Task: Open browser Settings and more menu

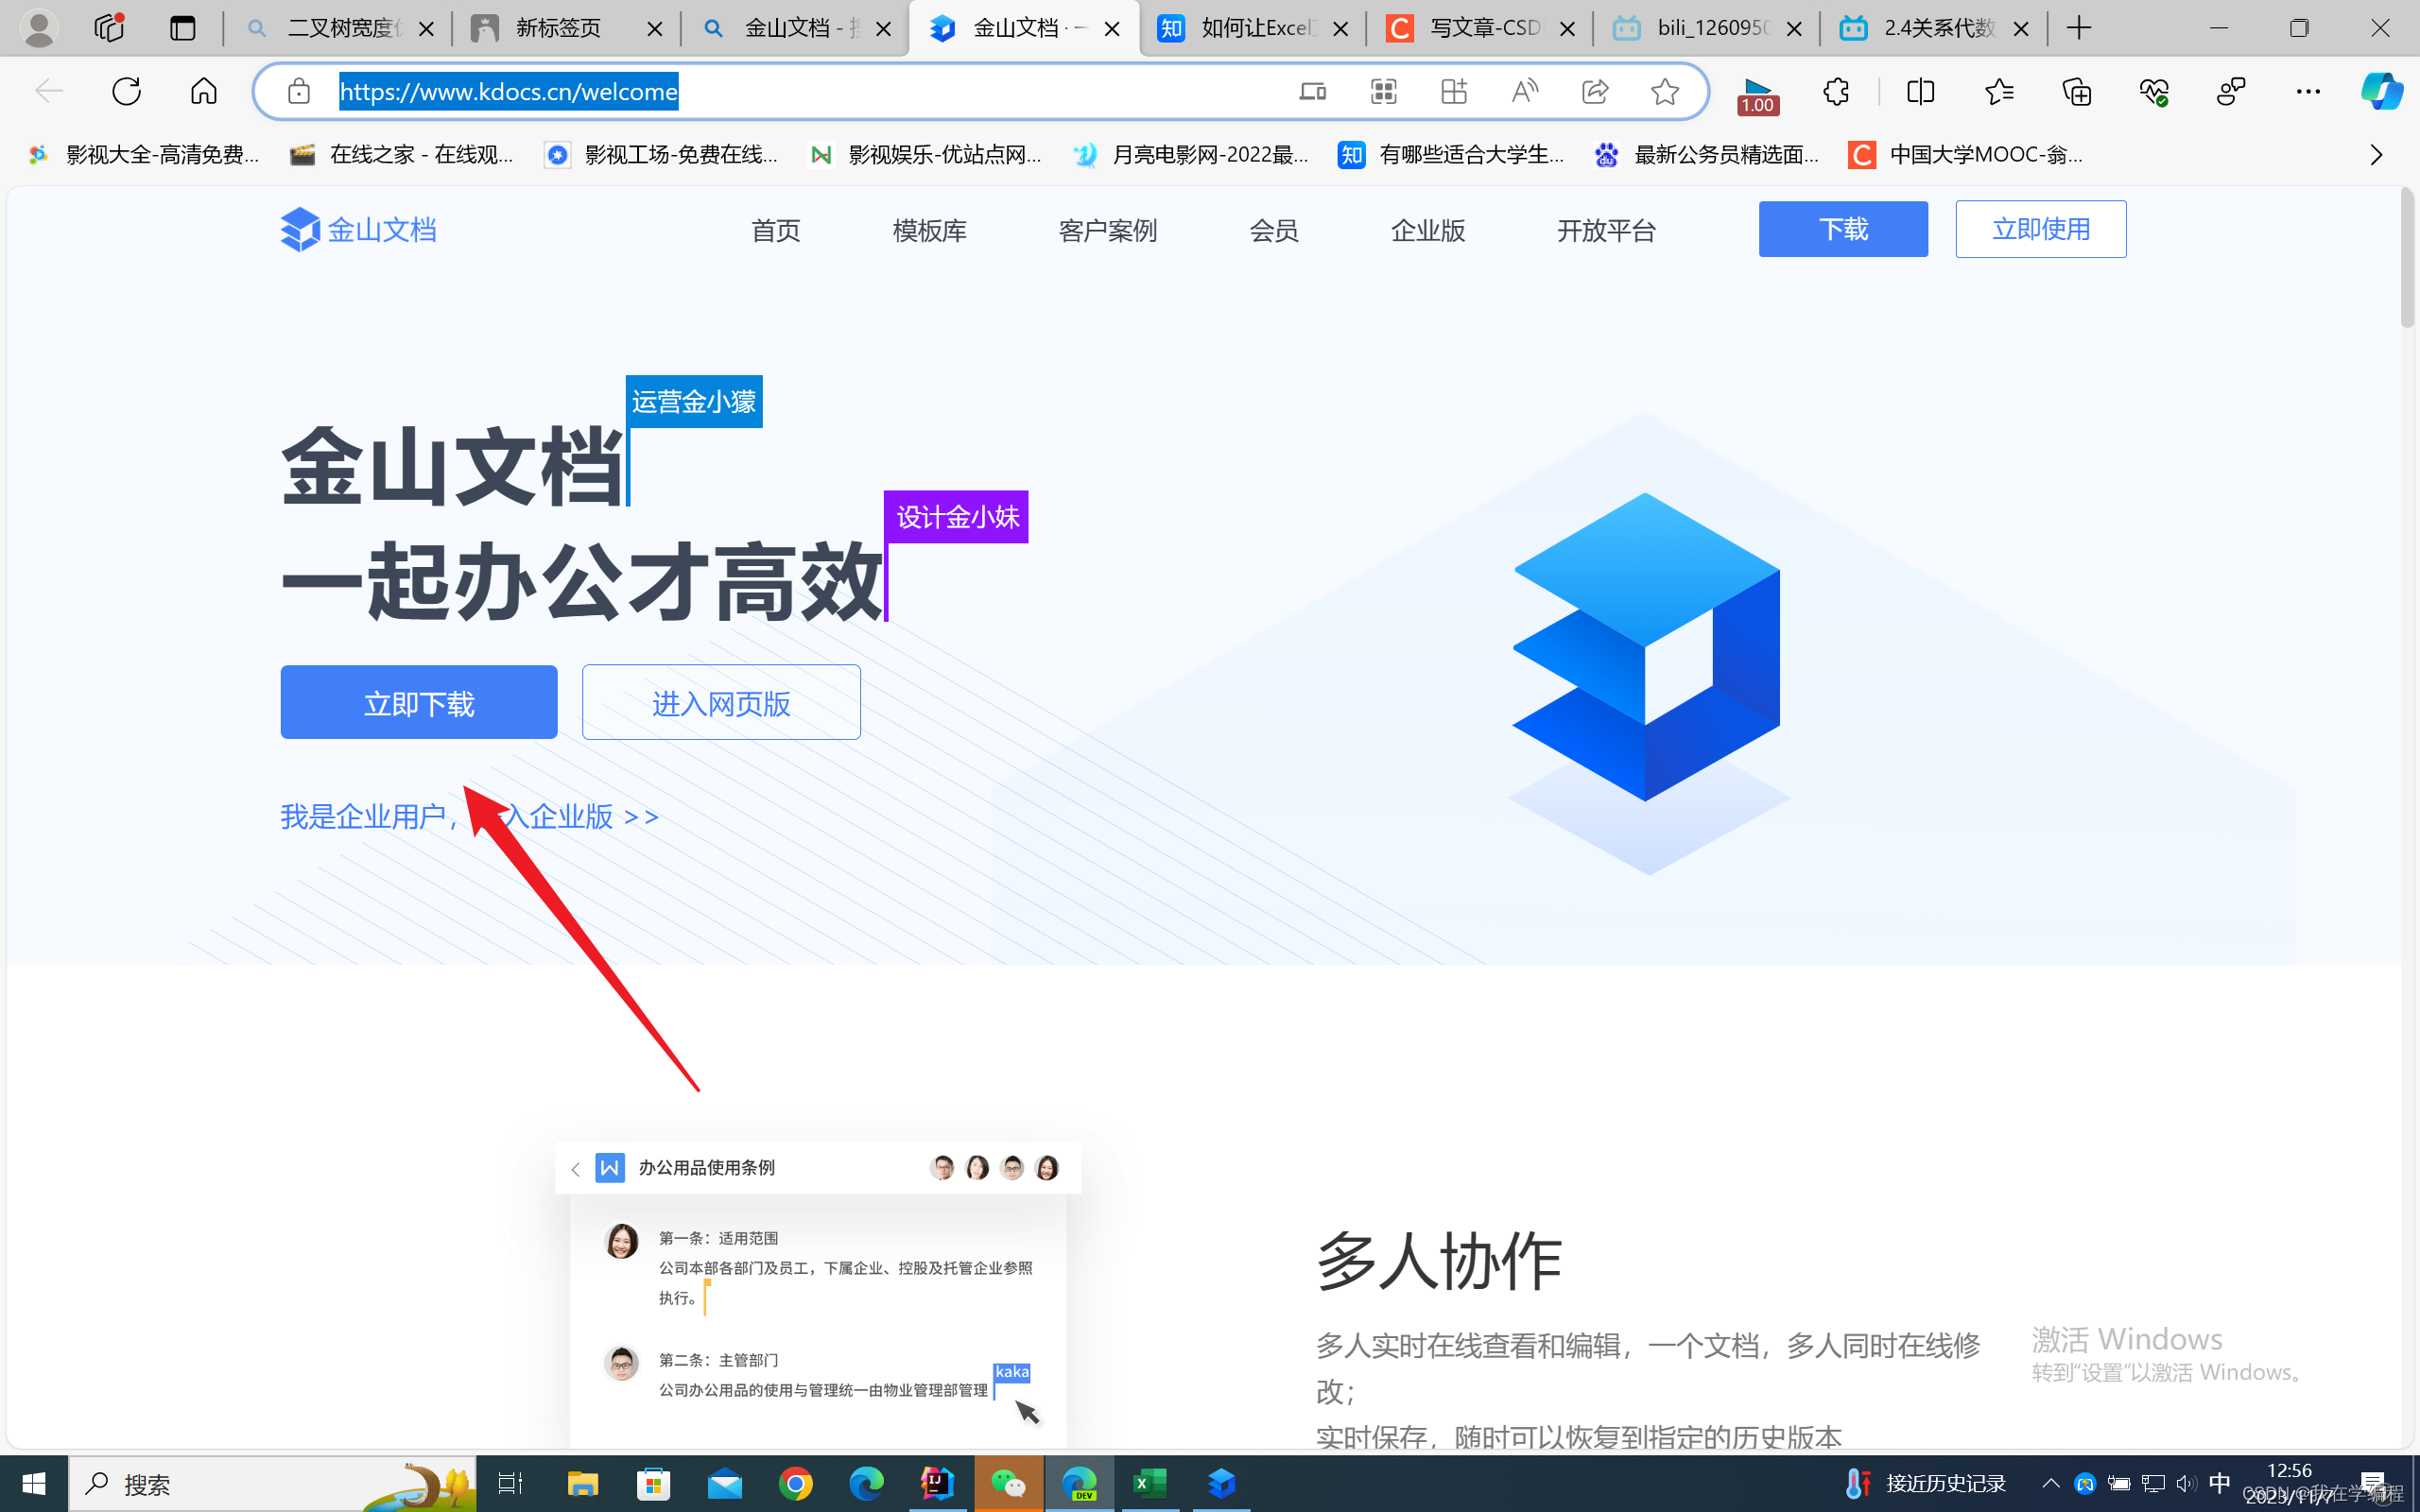Action: click(x=2308, y=92)
